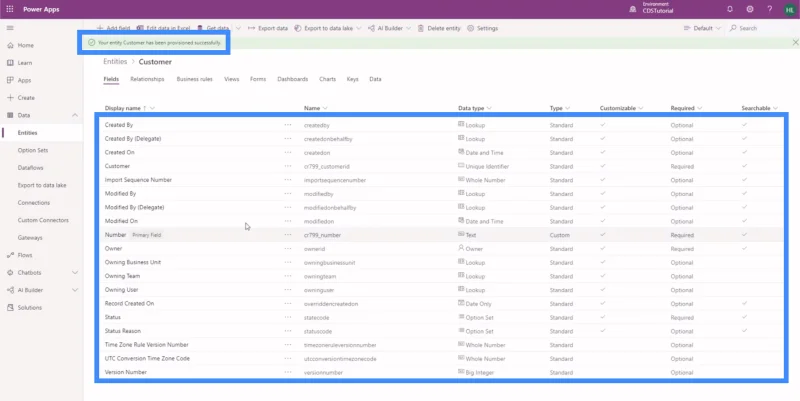Screen dimensions: 800x401
Task: Go back to Entities breadcrumb
Action: point(115,61)
